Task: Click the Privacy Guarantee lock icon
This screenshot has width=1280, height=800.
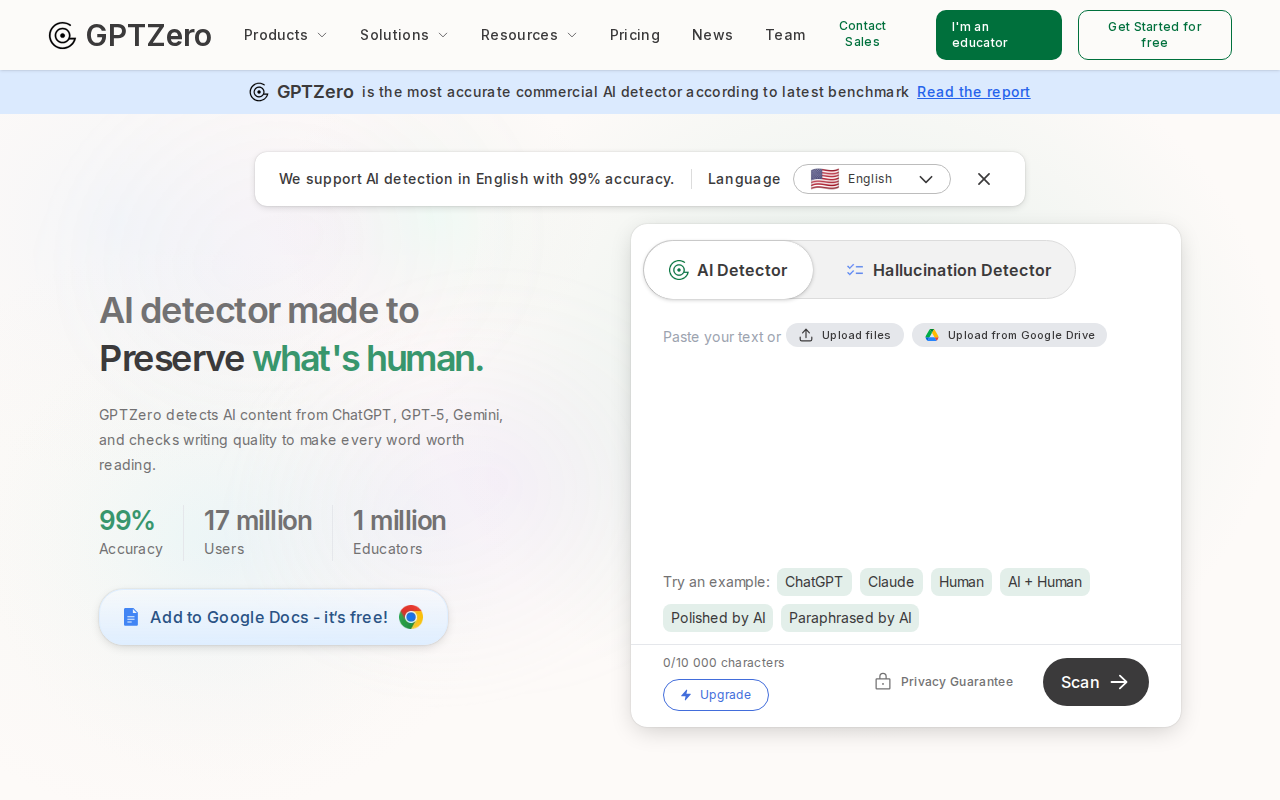Action: pyautogui.click(x=883, y=681)
